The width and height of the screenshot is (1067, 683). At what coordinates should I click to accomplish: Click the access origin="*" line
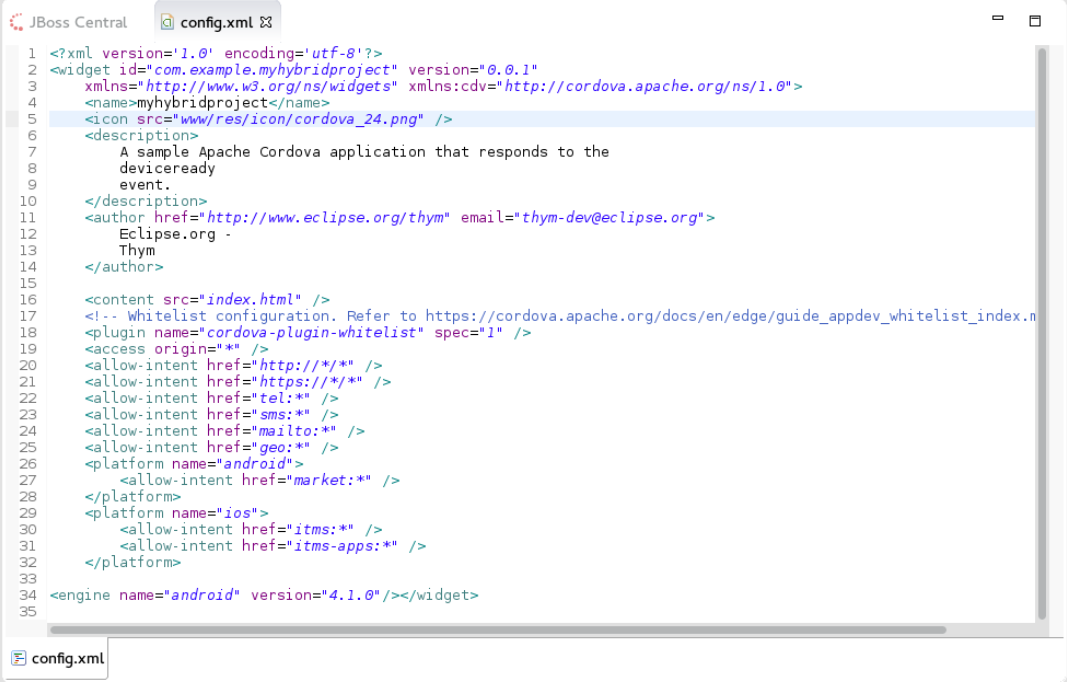[x=177, y=349]
